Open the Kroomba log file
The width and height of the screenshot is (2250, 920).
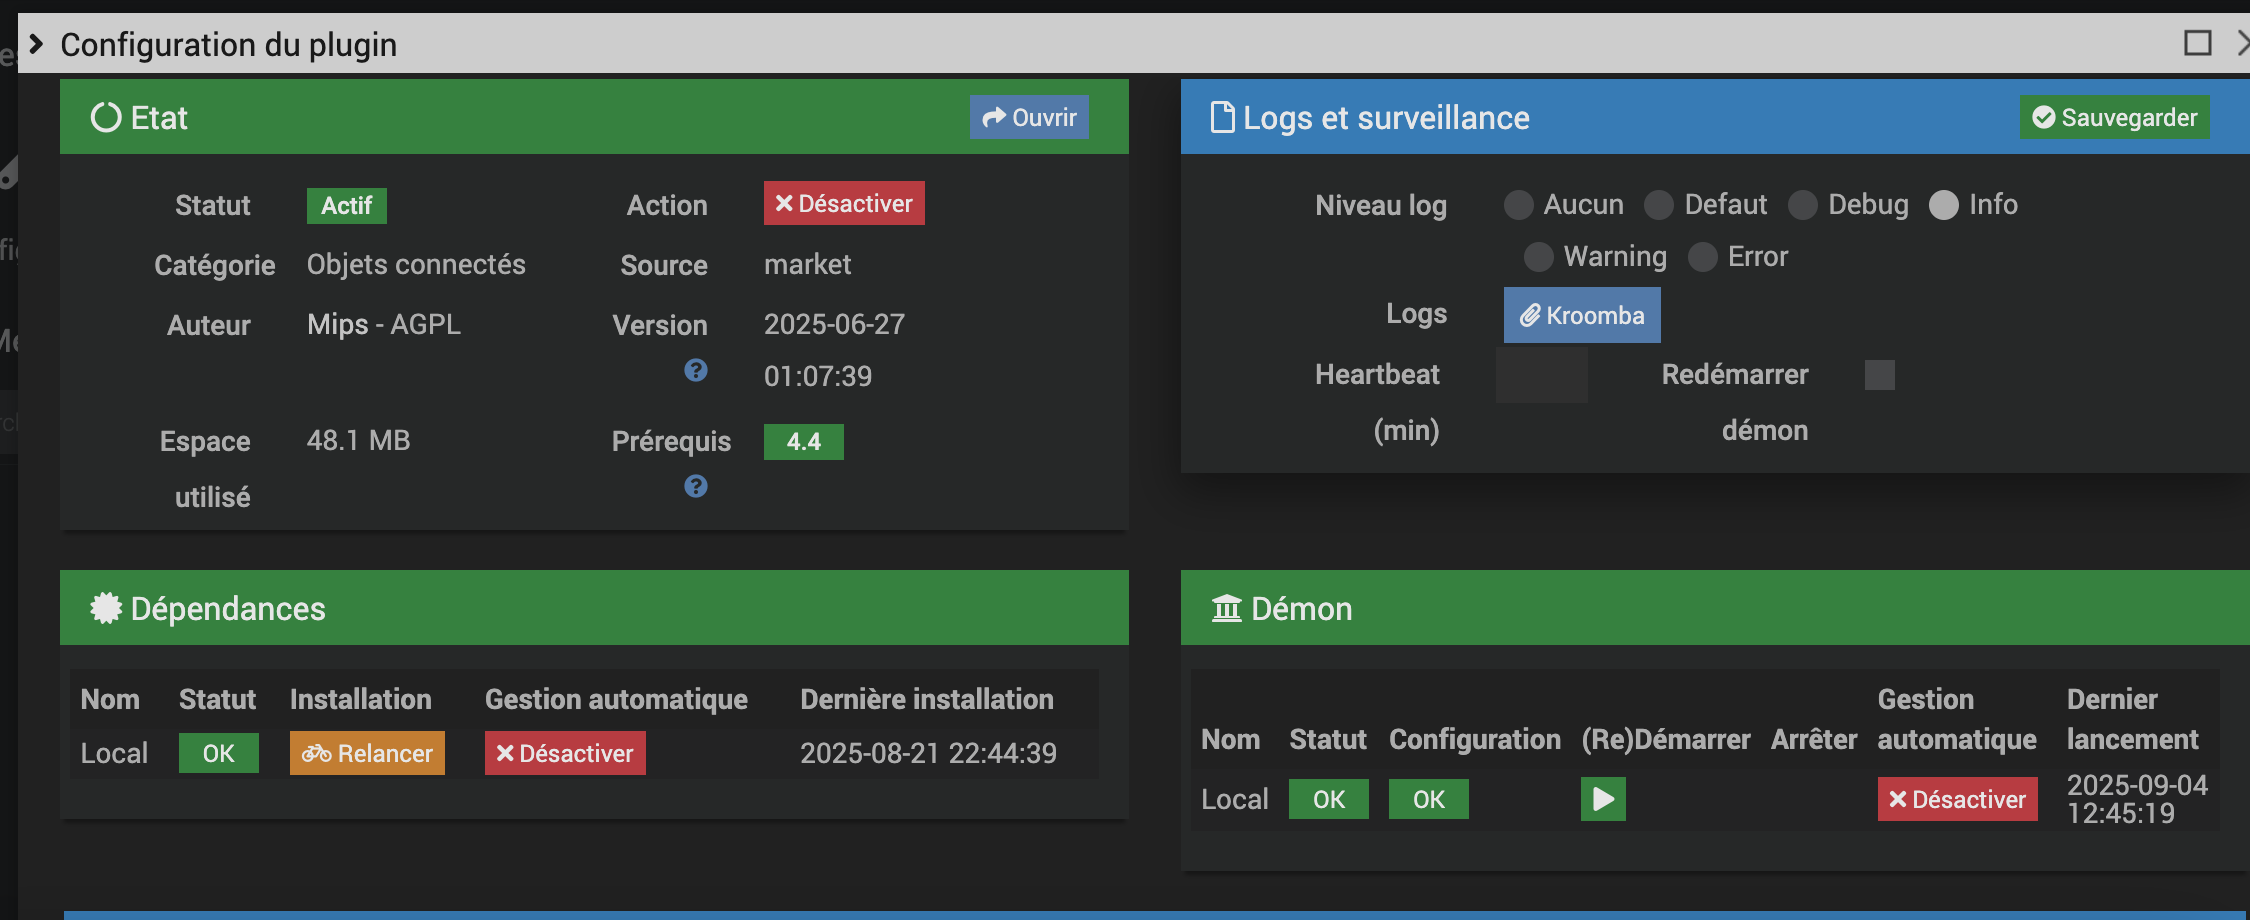coord(1582,316)
